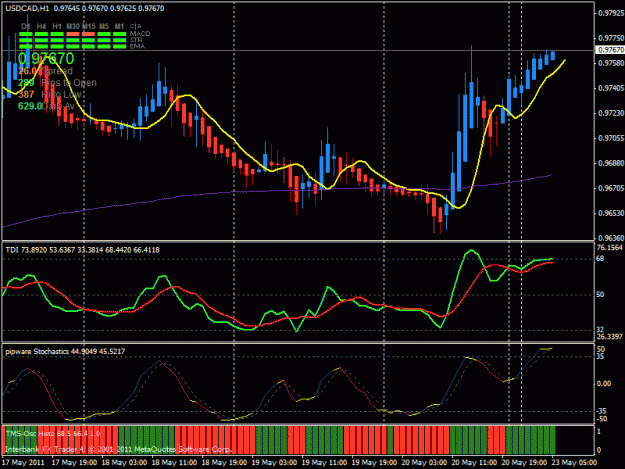Click the end of yellow moving average line
The height and width of the screenshot is (469, 625).
(x=564, y=61)
